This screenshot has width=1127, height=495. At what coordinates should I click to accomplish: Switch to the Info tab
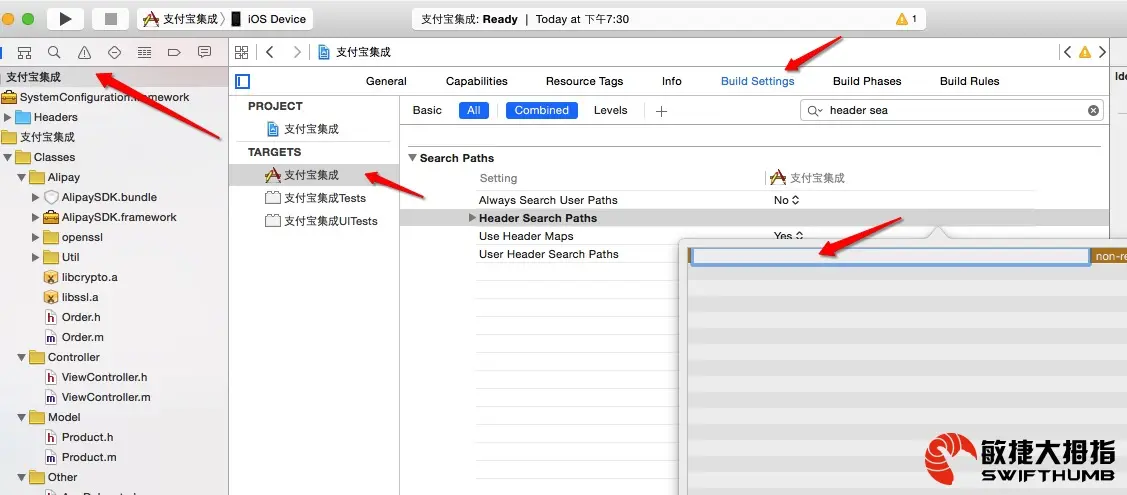point(671,81)
